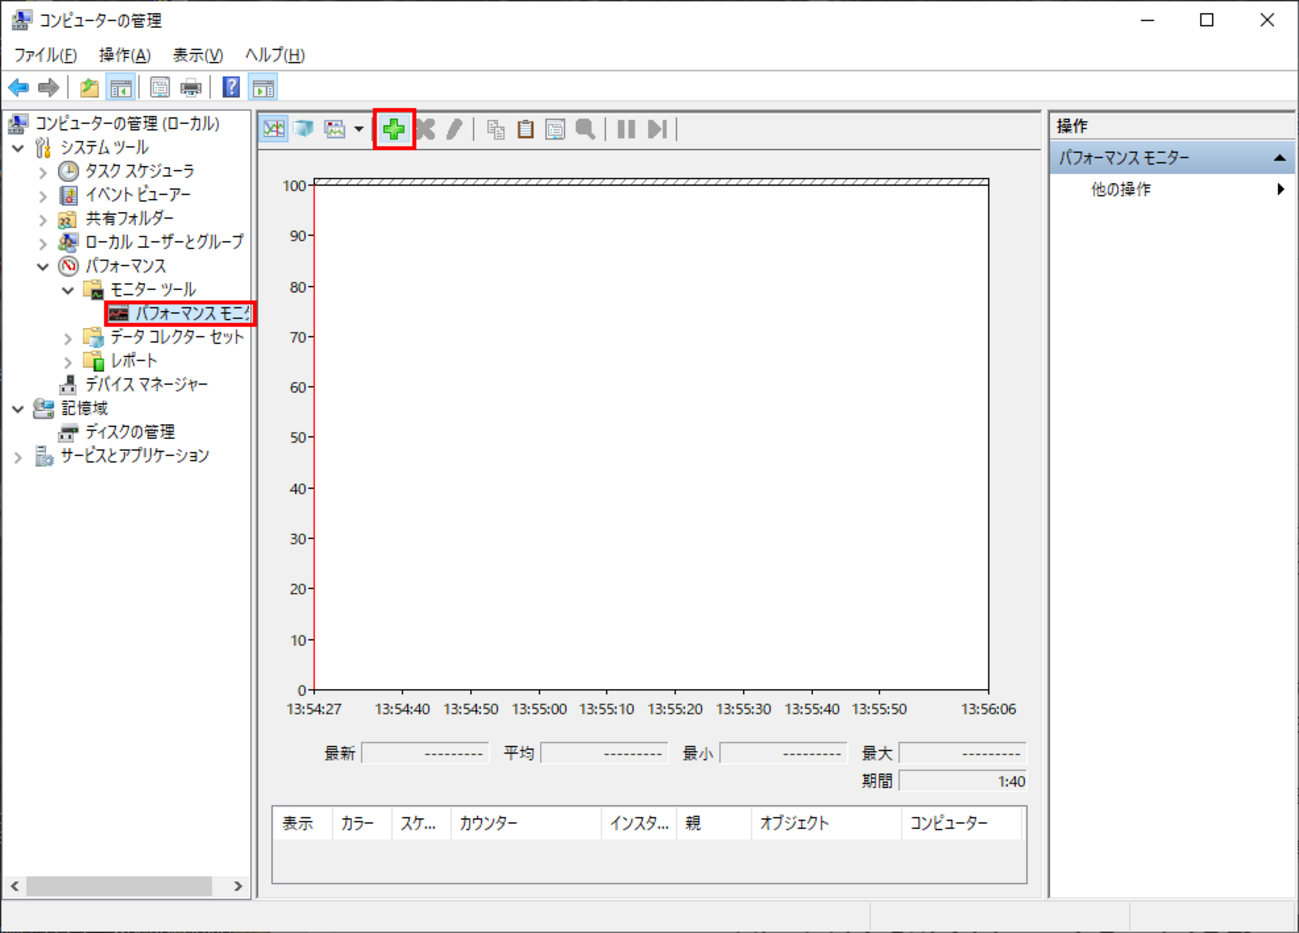Expand the データ コレクター セット node arrow
The image size is (1299, 933).
point(68,338)
